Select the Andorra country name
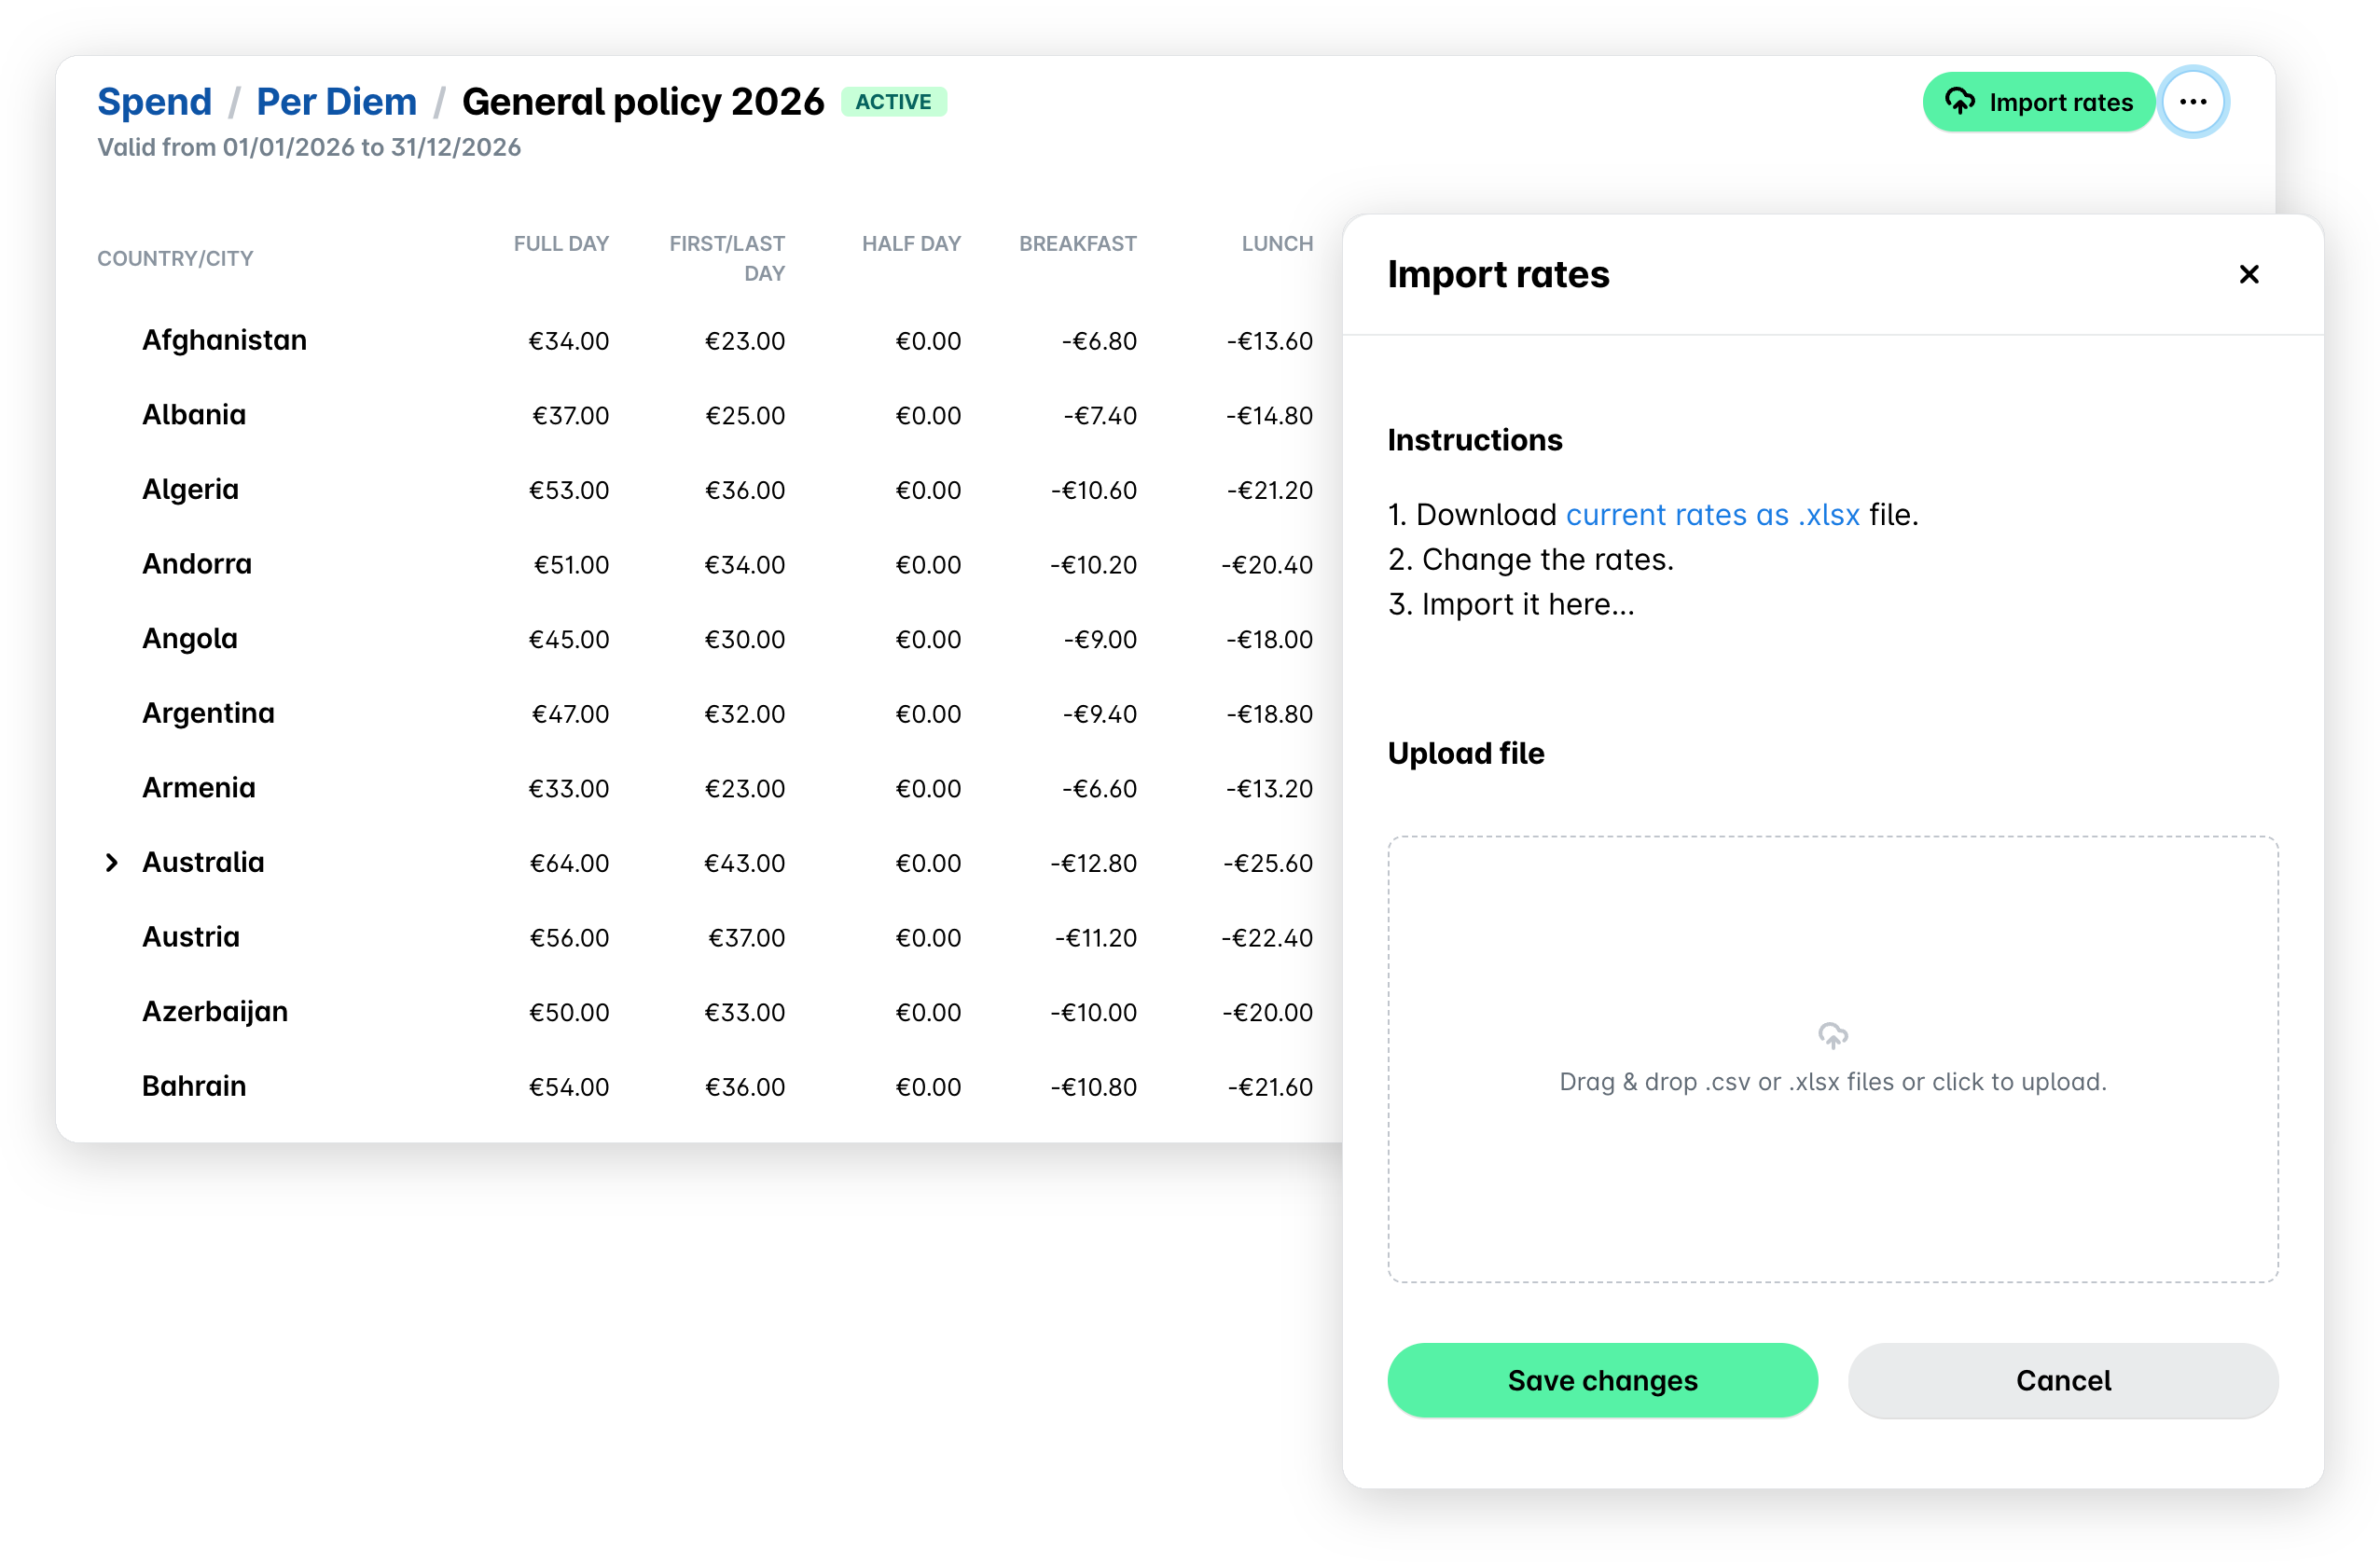 pos(197,564)
